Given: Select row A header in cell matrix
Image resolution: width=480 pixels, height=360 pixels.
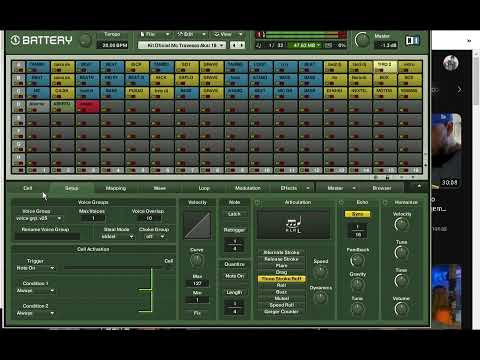Looking at the screenshot, I should point(19,67).
